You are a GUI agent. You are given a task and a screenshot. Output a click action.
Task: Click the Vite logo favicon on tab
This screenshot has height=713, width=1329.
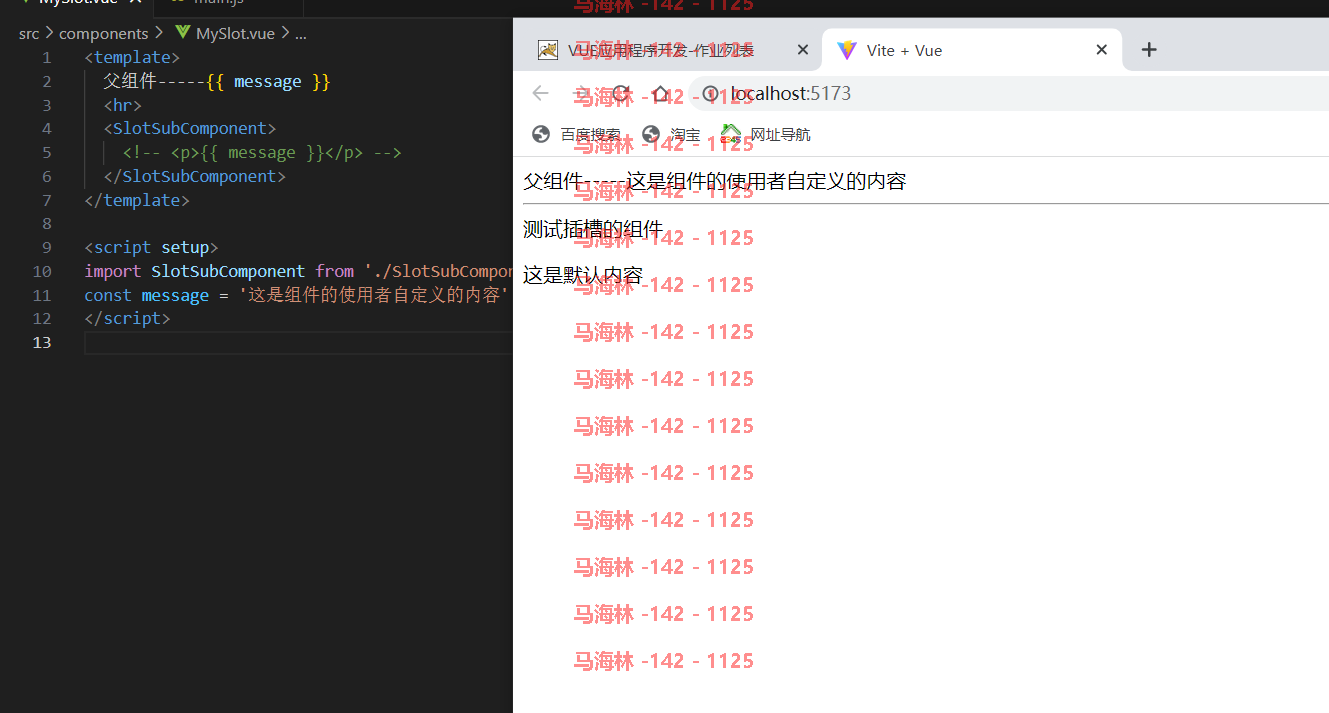847,50
